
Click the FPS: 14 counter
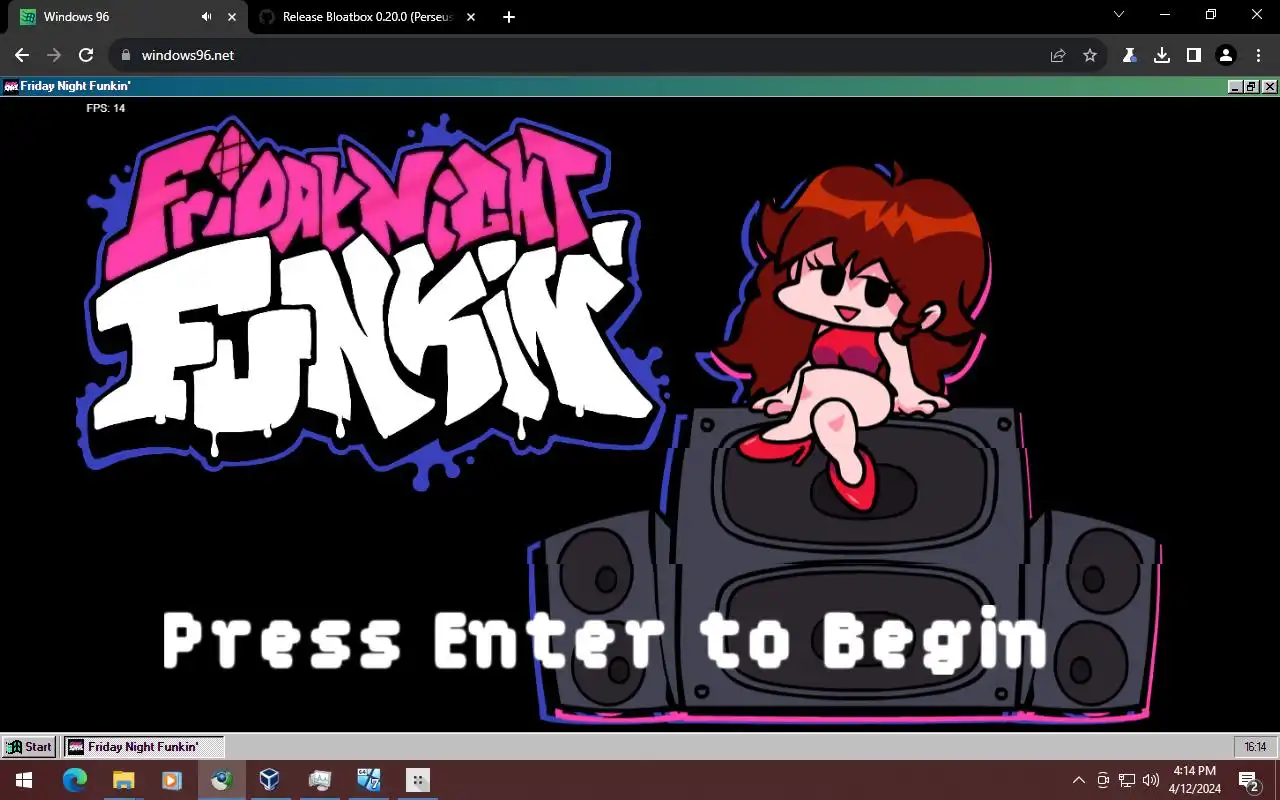click(x=105, y=108)
